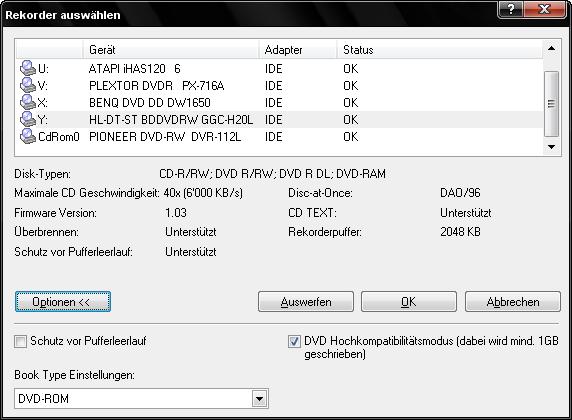Click the Auswerfen button

[x=306, y=302]
